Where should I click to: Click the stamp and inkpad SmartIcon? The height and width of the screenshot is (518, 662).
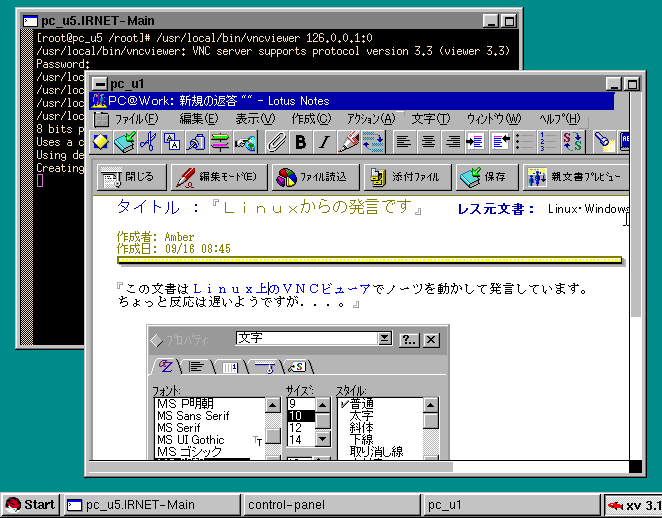click(x=196, y=142)
